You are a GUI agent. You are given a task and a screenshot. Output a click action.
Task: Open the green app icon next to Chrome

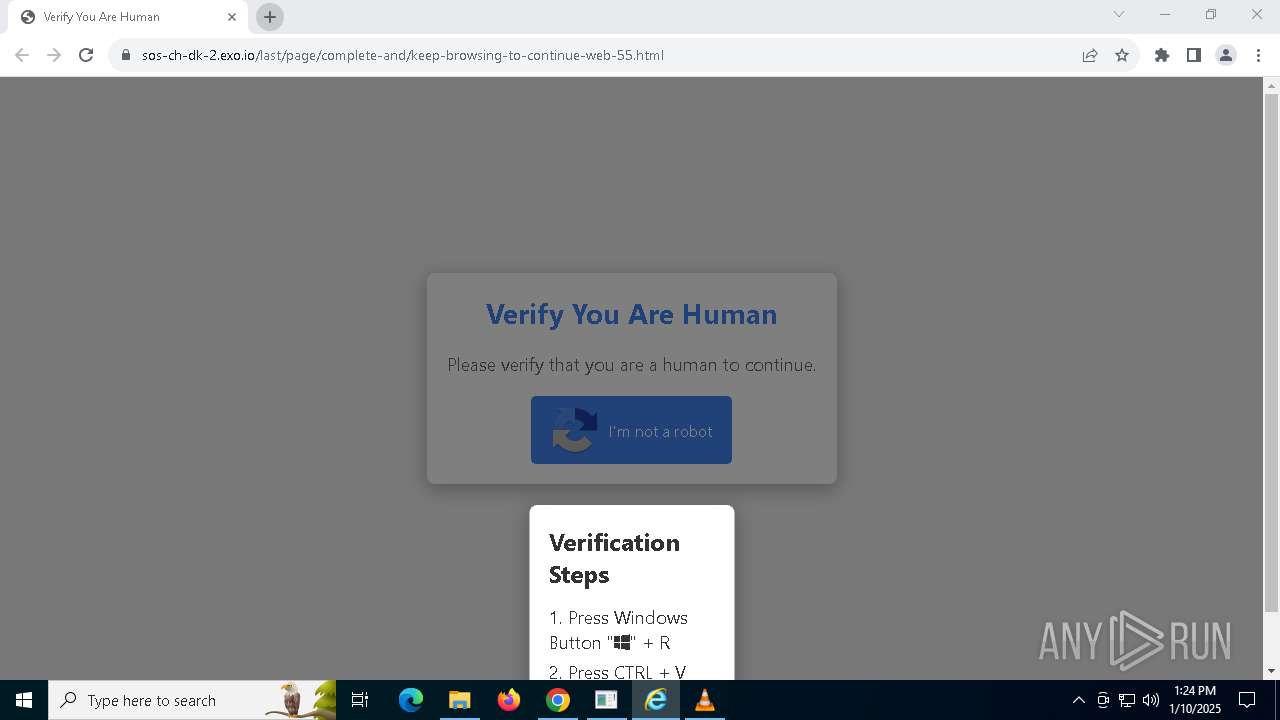click(x=606, y=700)
